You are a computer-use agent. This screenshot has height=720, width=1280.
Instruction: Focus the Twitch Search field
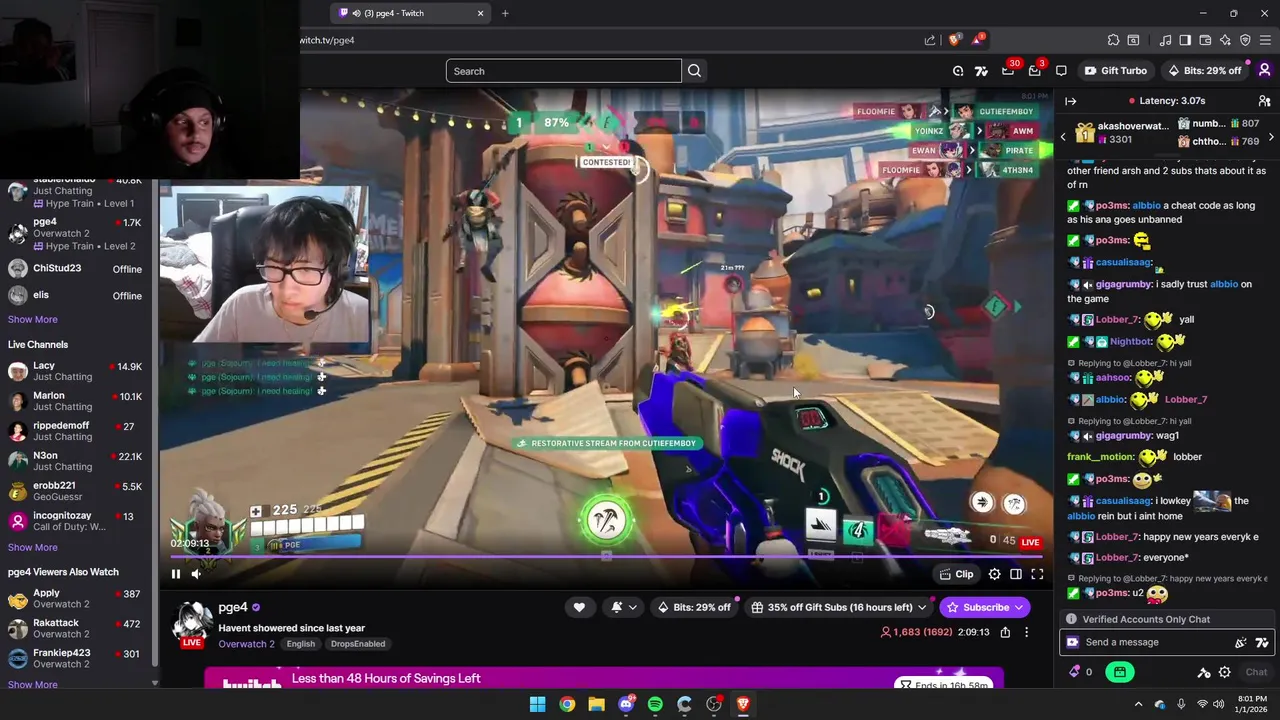tap(564, 71)
